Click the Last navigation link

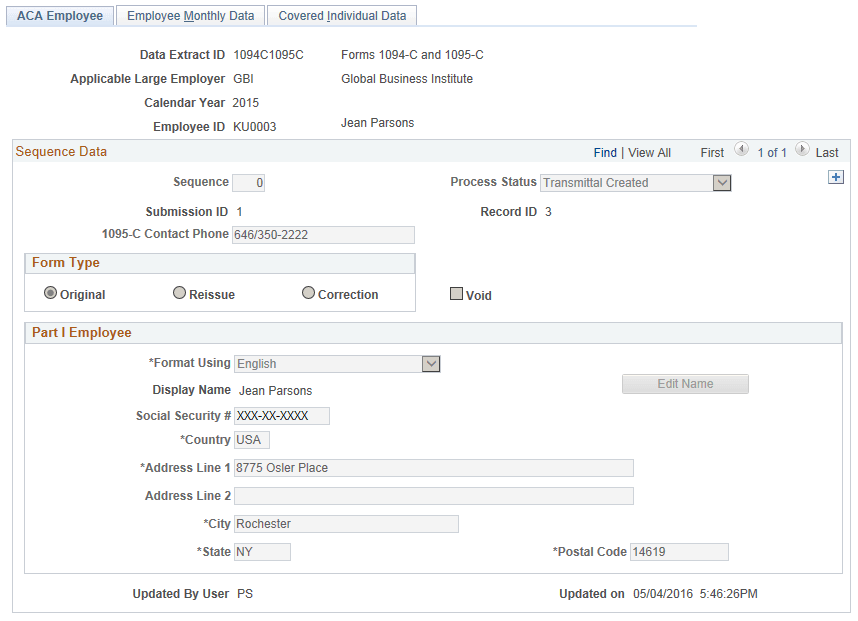click(x=826, y=152)
